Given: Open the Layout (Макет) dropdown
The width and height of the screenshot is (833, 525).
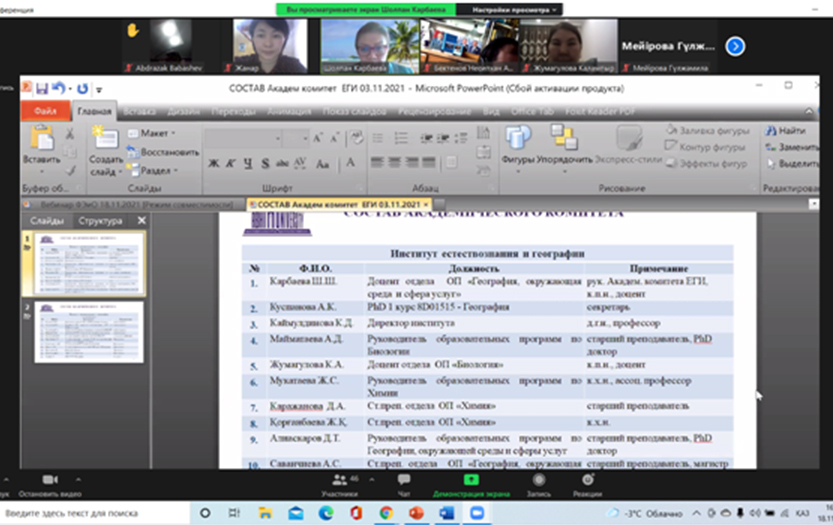Looking at the screenshot, I should 154,132.
